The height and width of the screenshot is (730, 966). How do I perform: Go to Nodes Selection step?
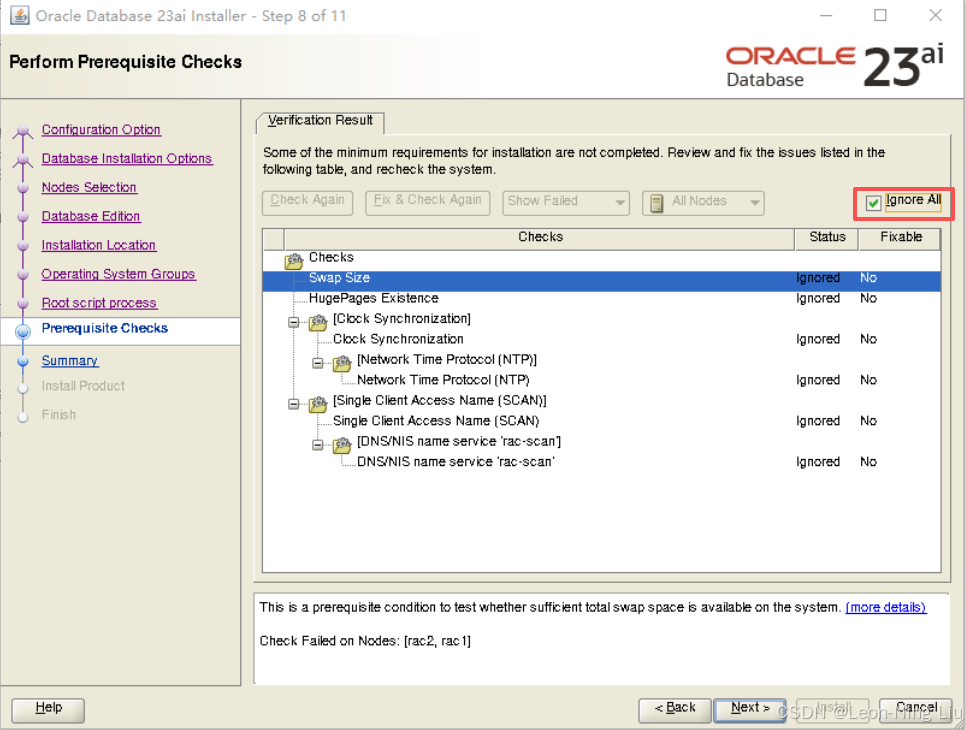(89, 187)
